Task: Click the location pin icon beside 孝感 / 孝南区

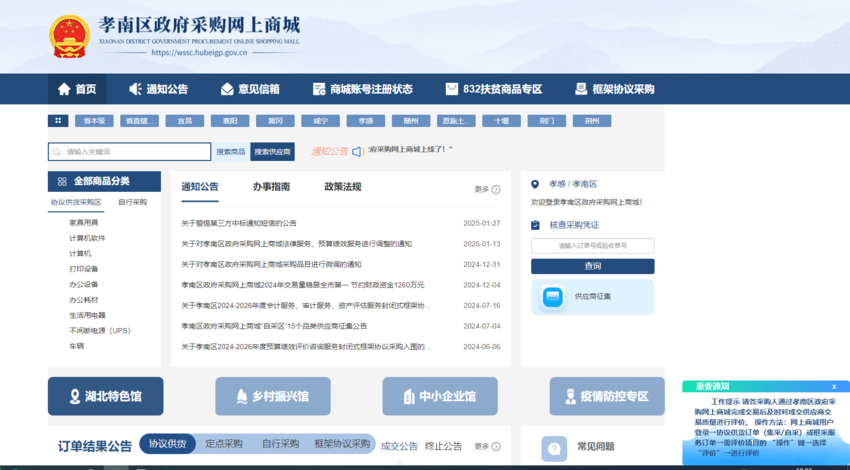Action: click(x=536, y=185)
